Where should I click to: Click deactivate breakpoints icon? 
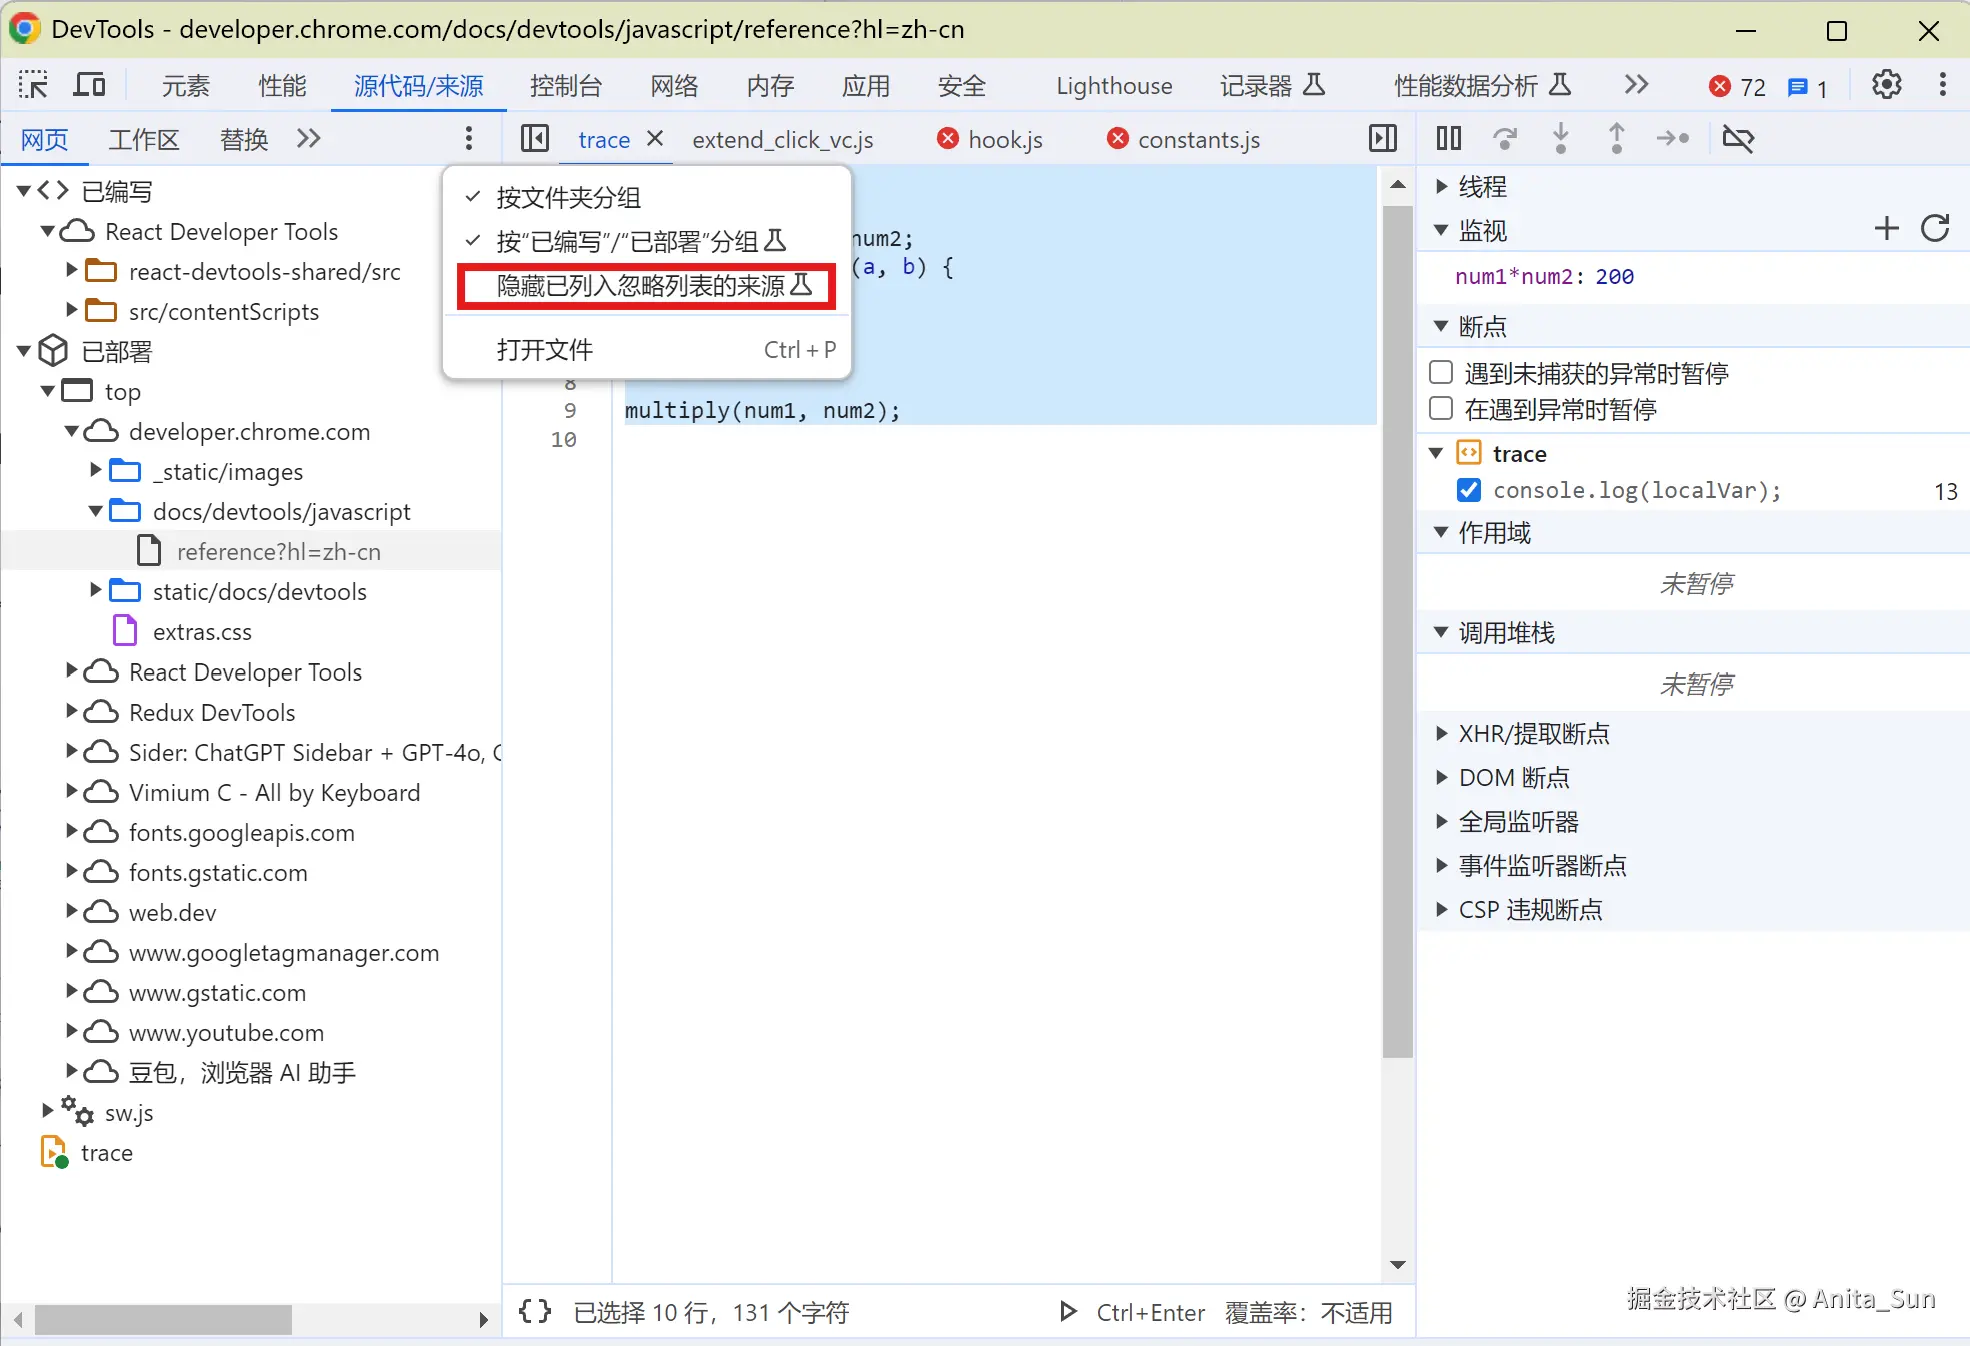(1738, 138)
